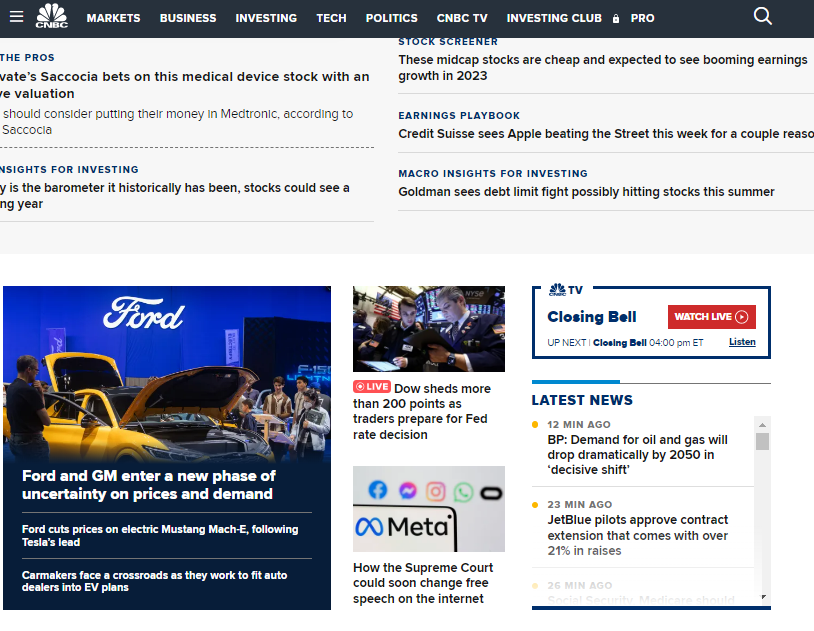Click the CNBC TV logo badge
The height and width of the screenshot is (631, 814).
click(x=566, y=290)
